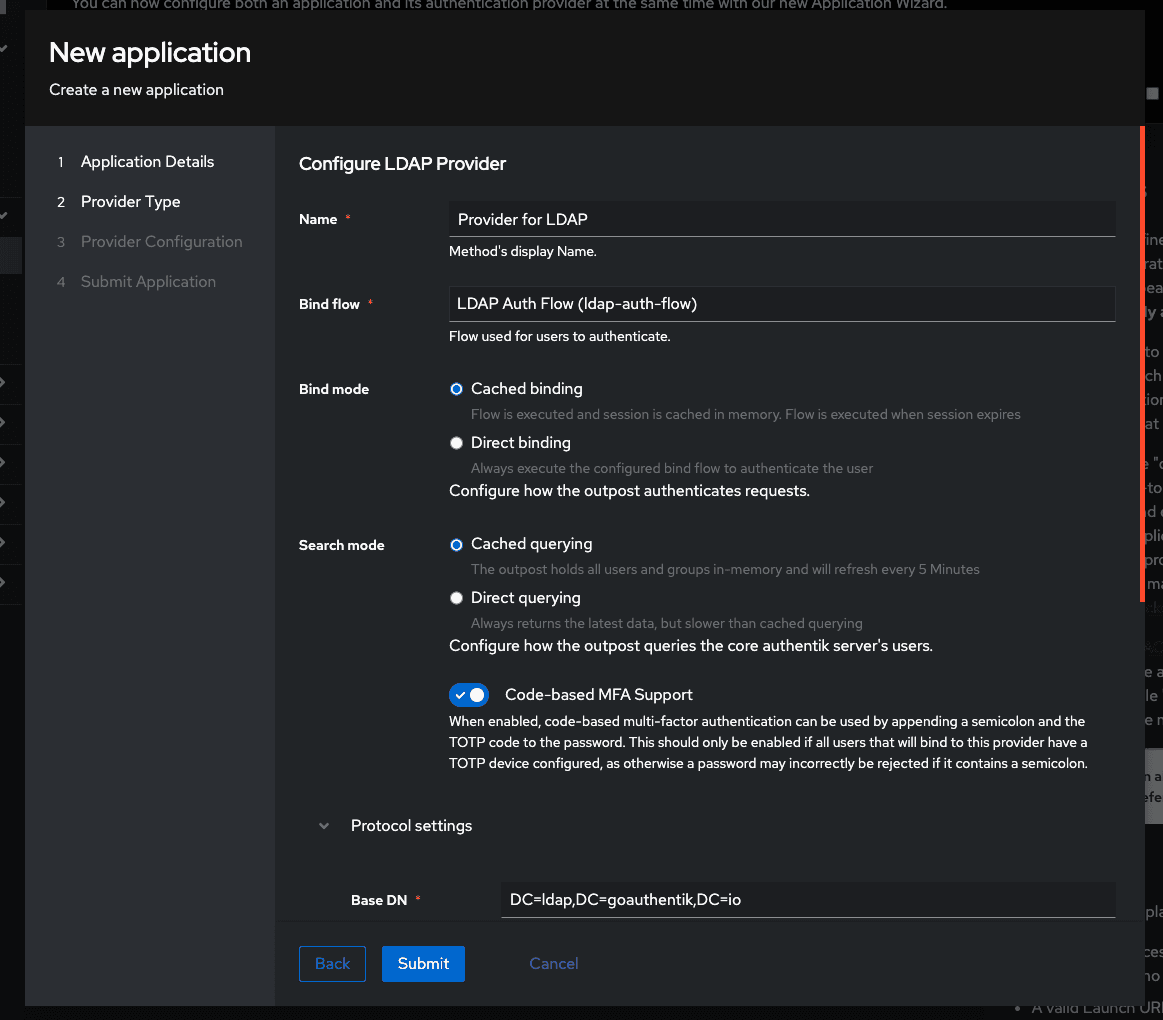
Task: Disable Code-based MFA Support toggle
Action: tap(469, 695)
